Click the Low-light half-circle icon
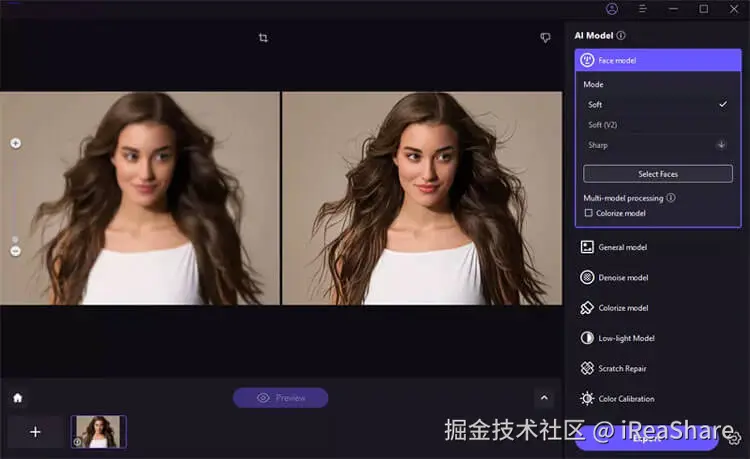 point(587,338)
